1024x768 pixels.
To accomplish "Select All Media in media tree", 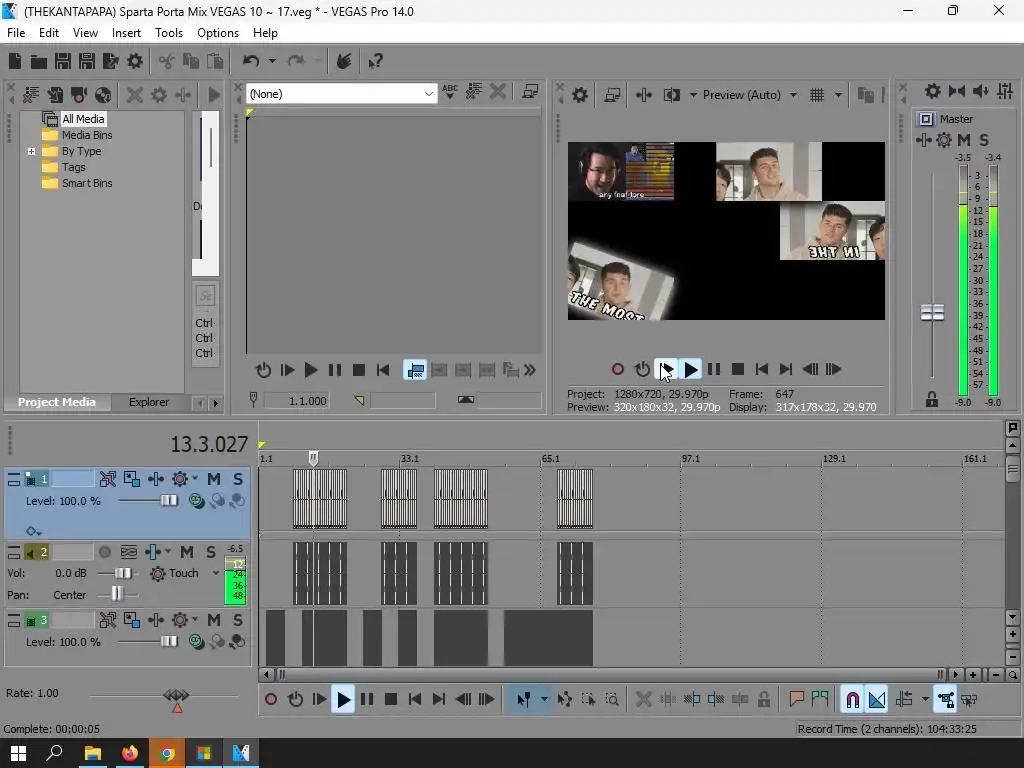I will [x=83, y=119].
